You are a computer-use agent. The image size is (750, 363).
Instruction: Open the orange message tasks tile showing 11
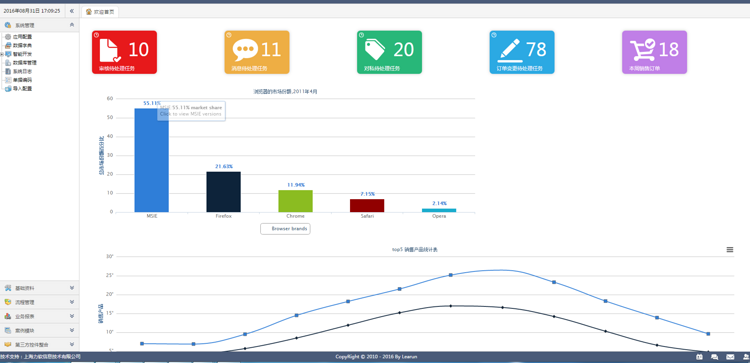(257, 52)
